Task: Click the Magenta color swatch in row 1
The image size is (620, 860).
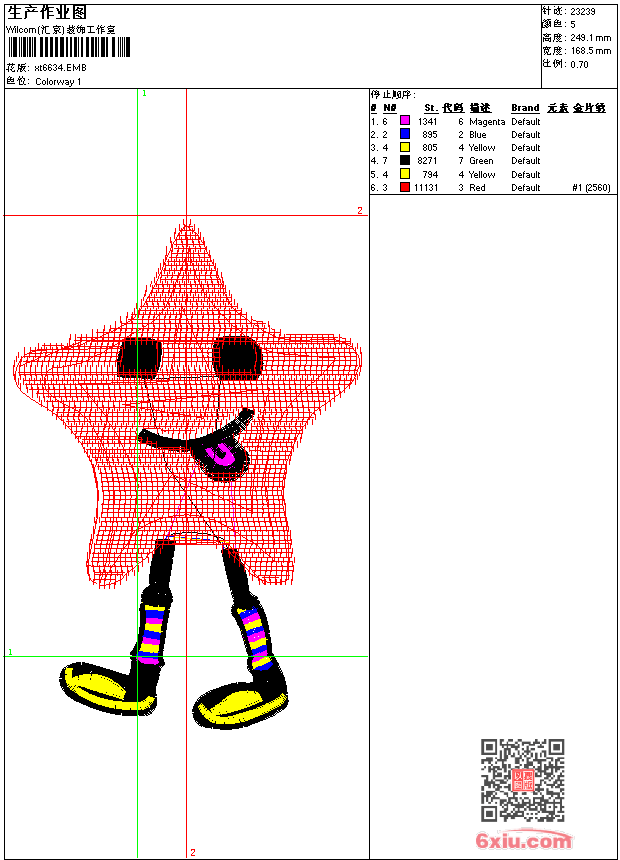Action: [405, 121]
